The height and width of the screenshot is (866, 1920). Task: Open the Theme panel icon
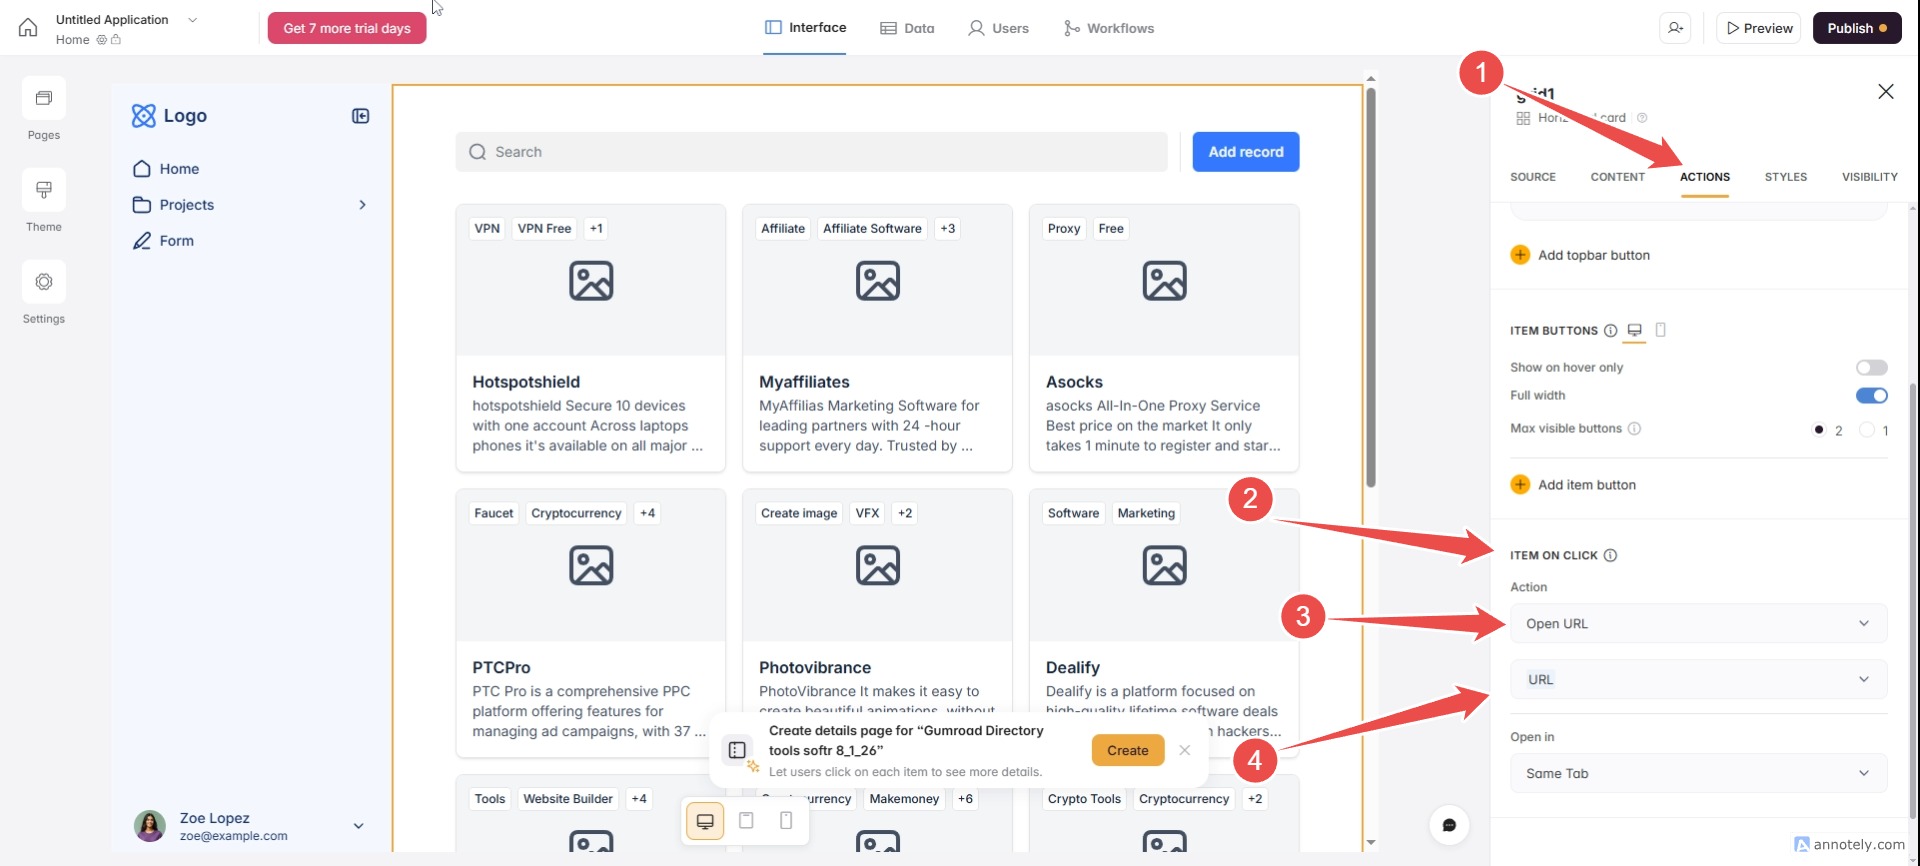[x=44, y=190]
